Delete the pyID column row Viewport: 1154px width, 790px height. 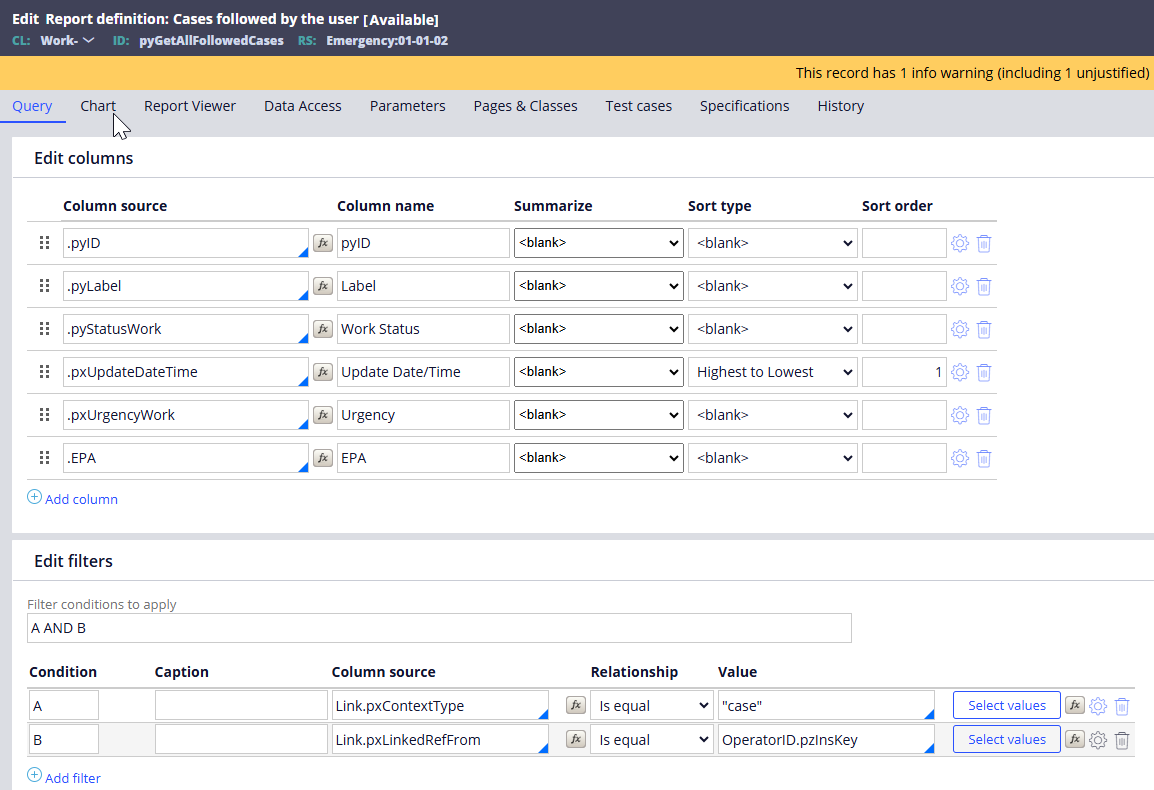[984, 243]
